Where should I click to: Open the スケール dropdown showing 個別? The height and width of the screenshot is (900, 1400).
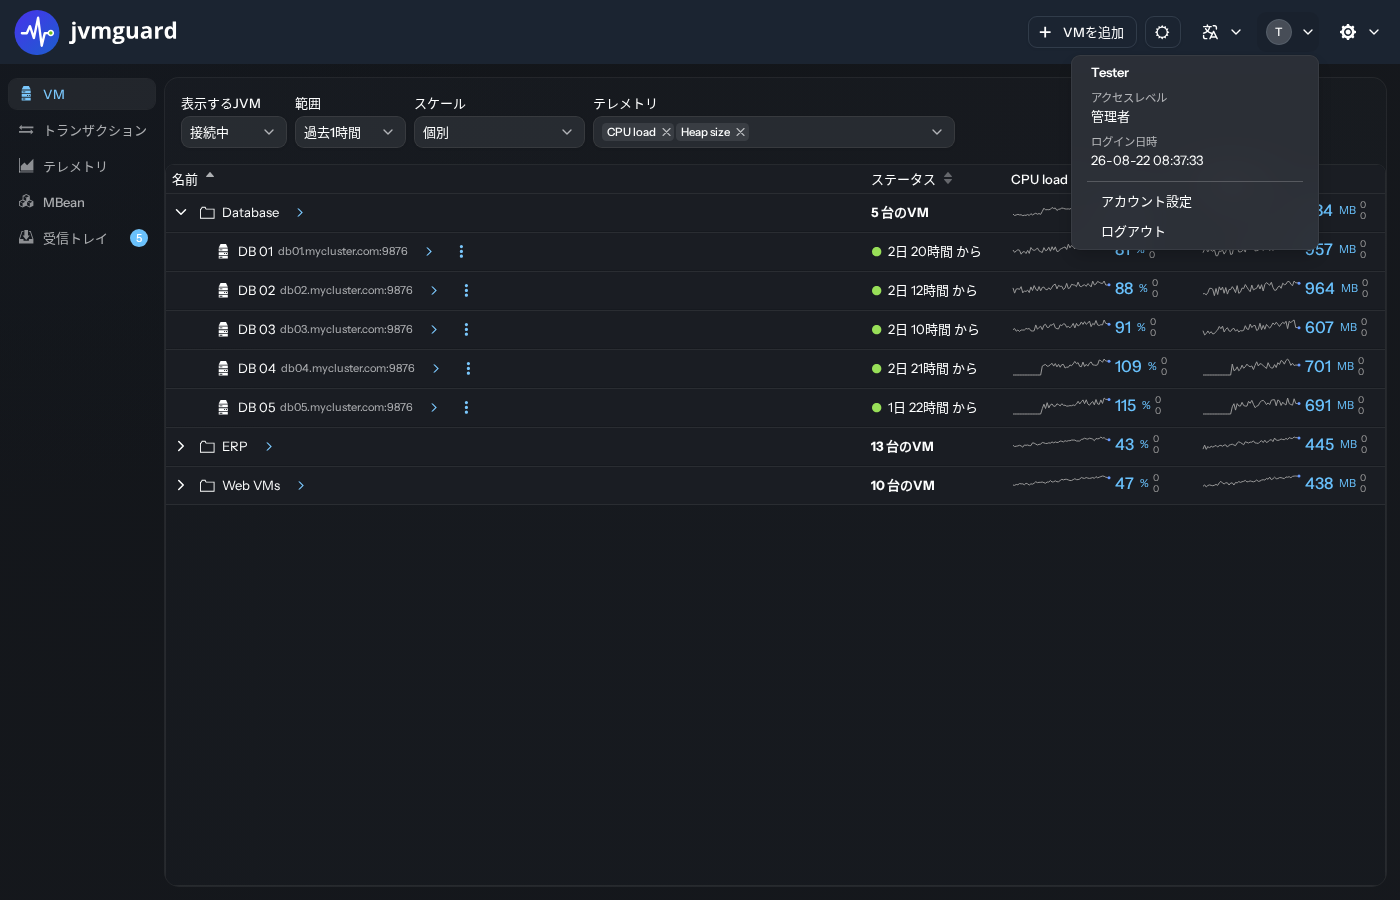(x=499, y=132)
